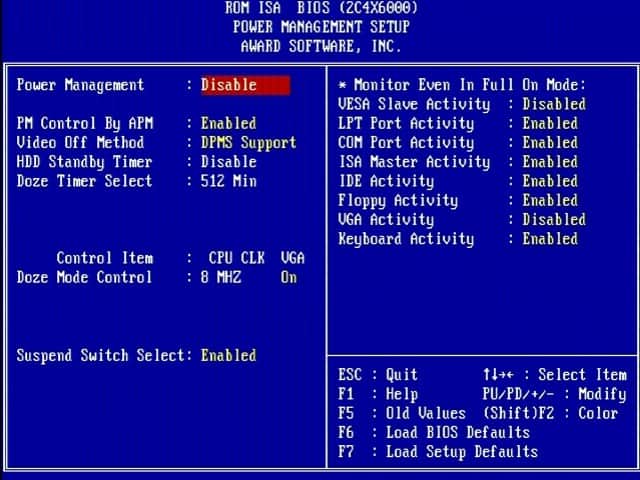Click the arrow keys Select Item hint
Image resolution: width=640 pixels, height=480 pixels.
coord(555,375)
